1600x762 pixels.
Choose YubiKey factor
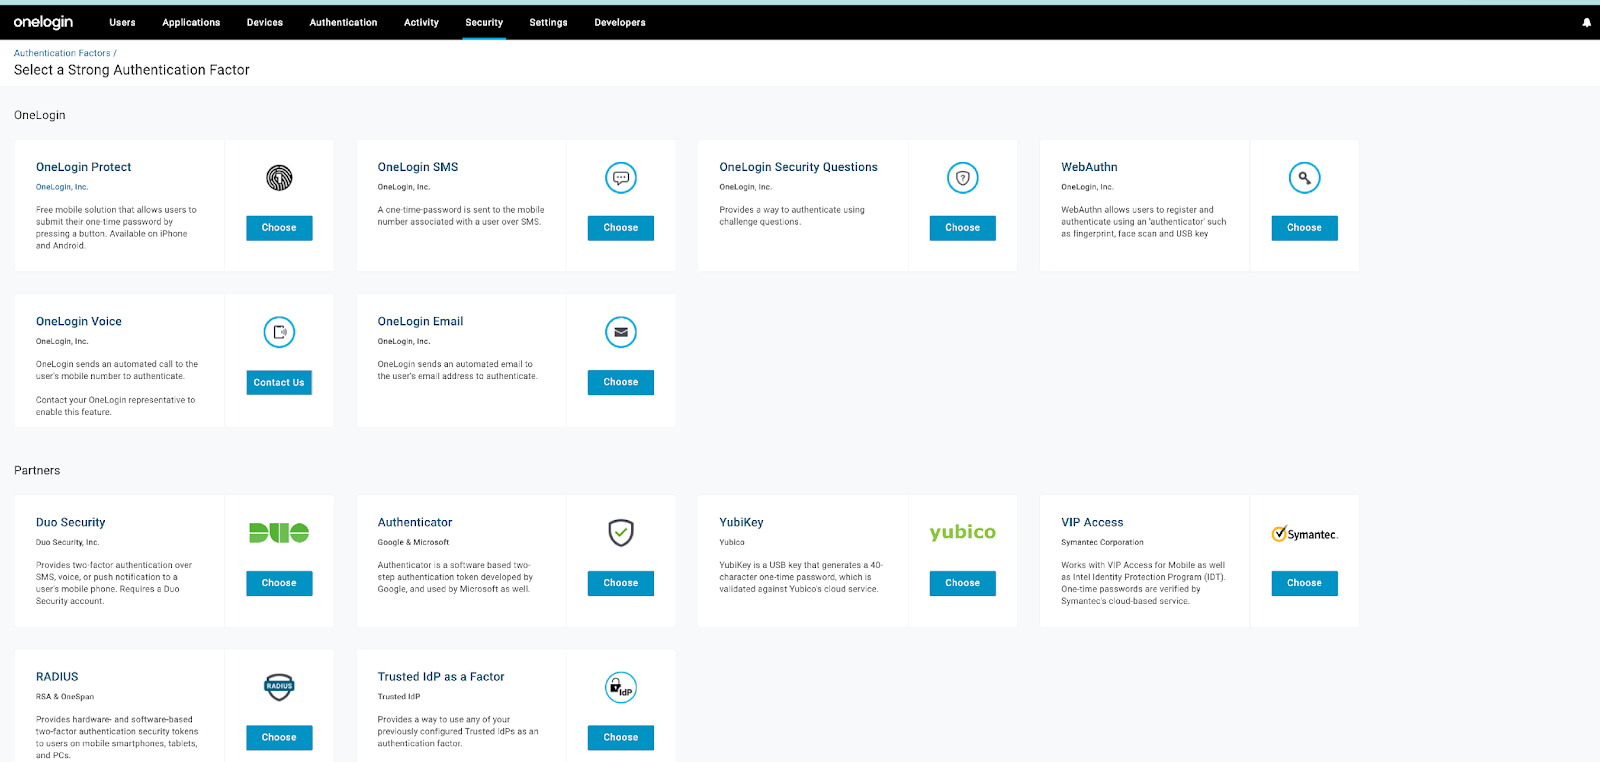pos(963,583)
